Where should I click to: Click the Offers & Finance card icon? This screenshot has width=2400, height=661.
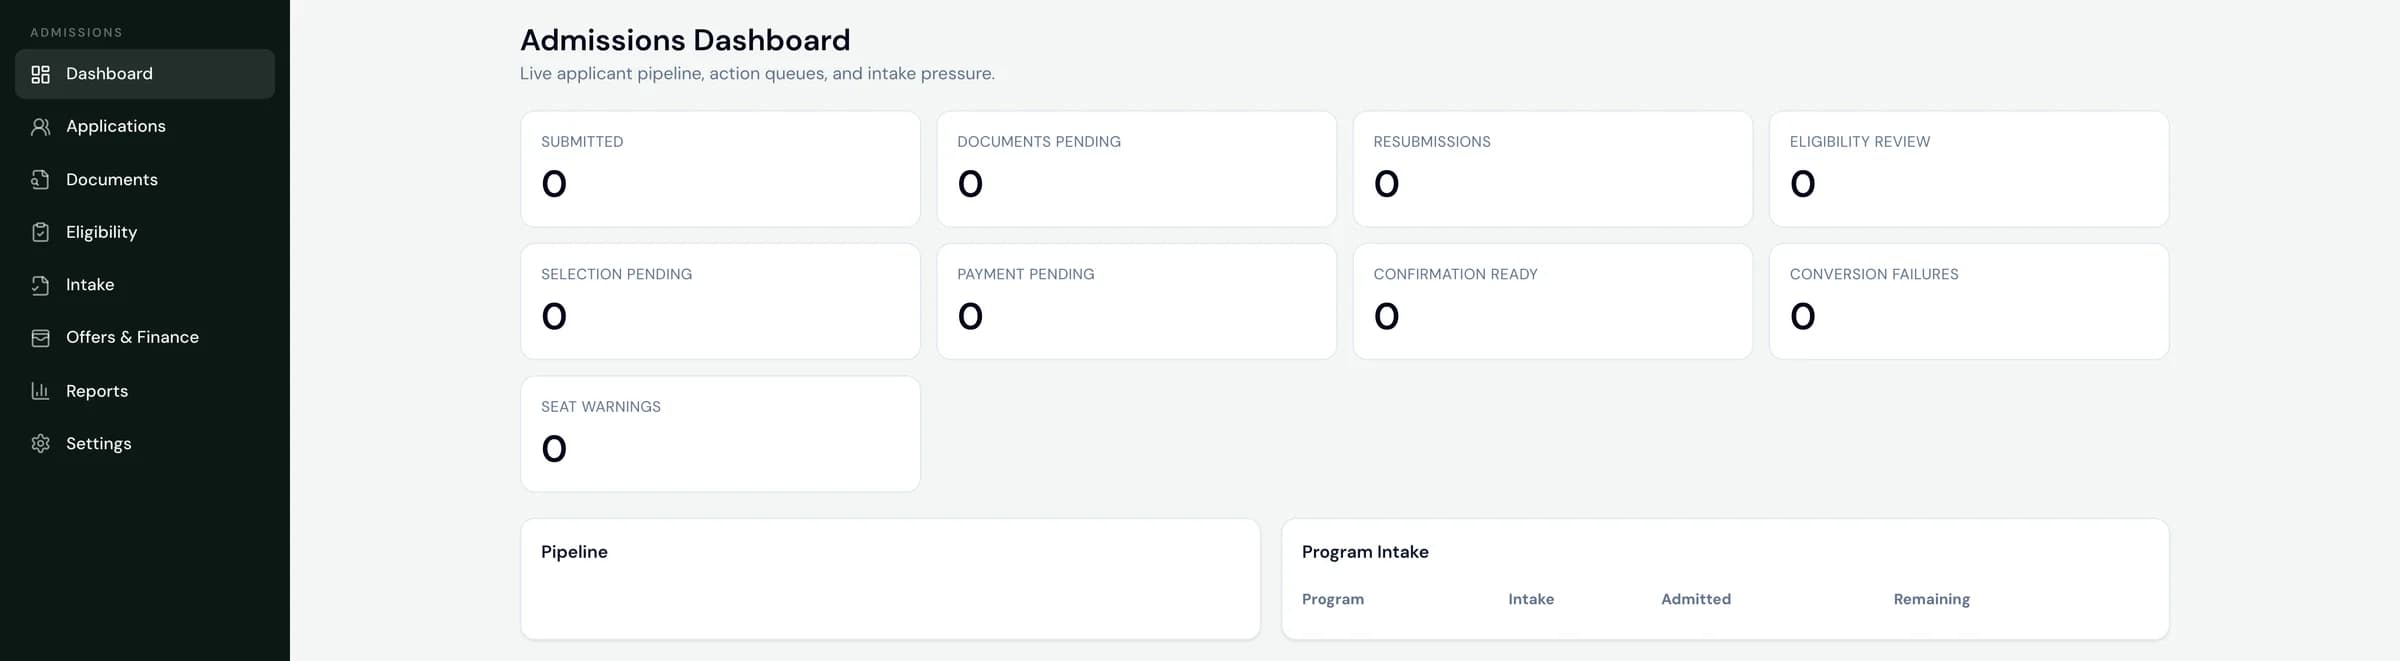pos(40,338)
